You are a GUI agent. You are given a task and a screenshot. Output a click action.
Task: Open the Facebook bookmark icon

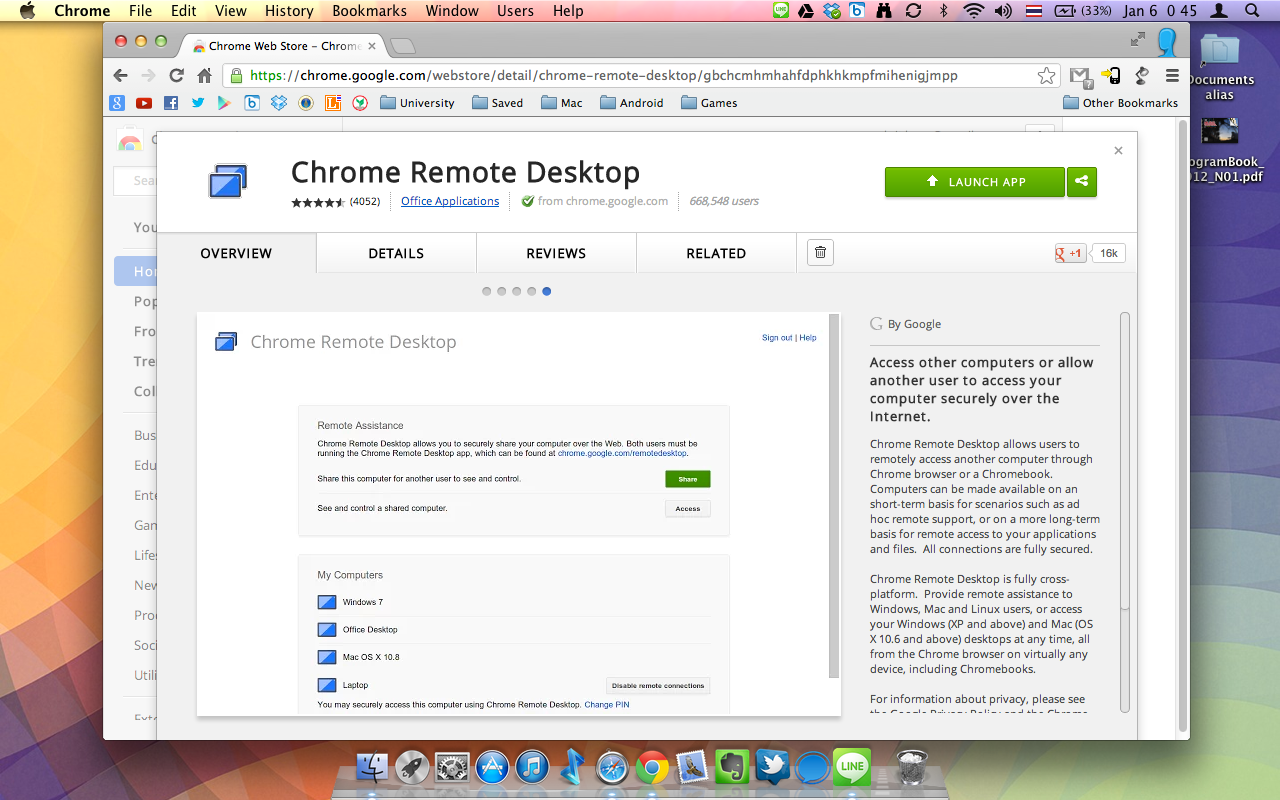click(171, 103)
